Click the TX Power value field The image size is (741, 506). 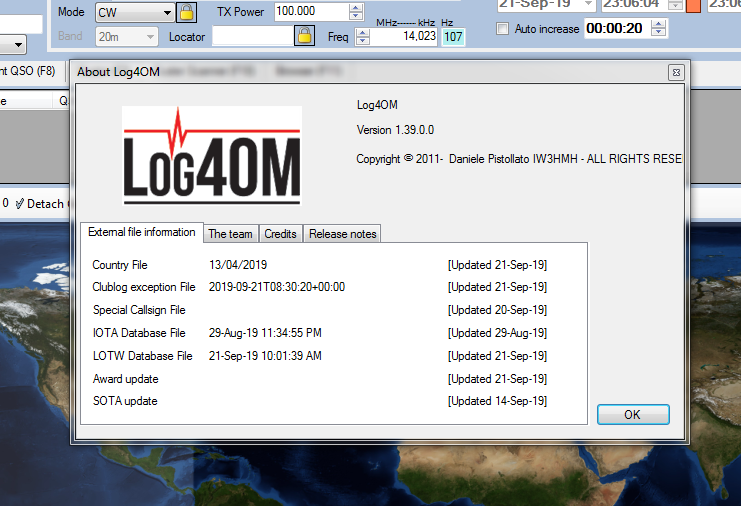coord(311,11)
